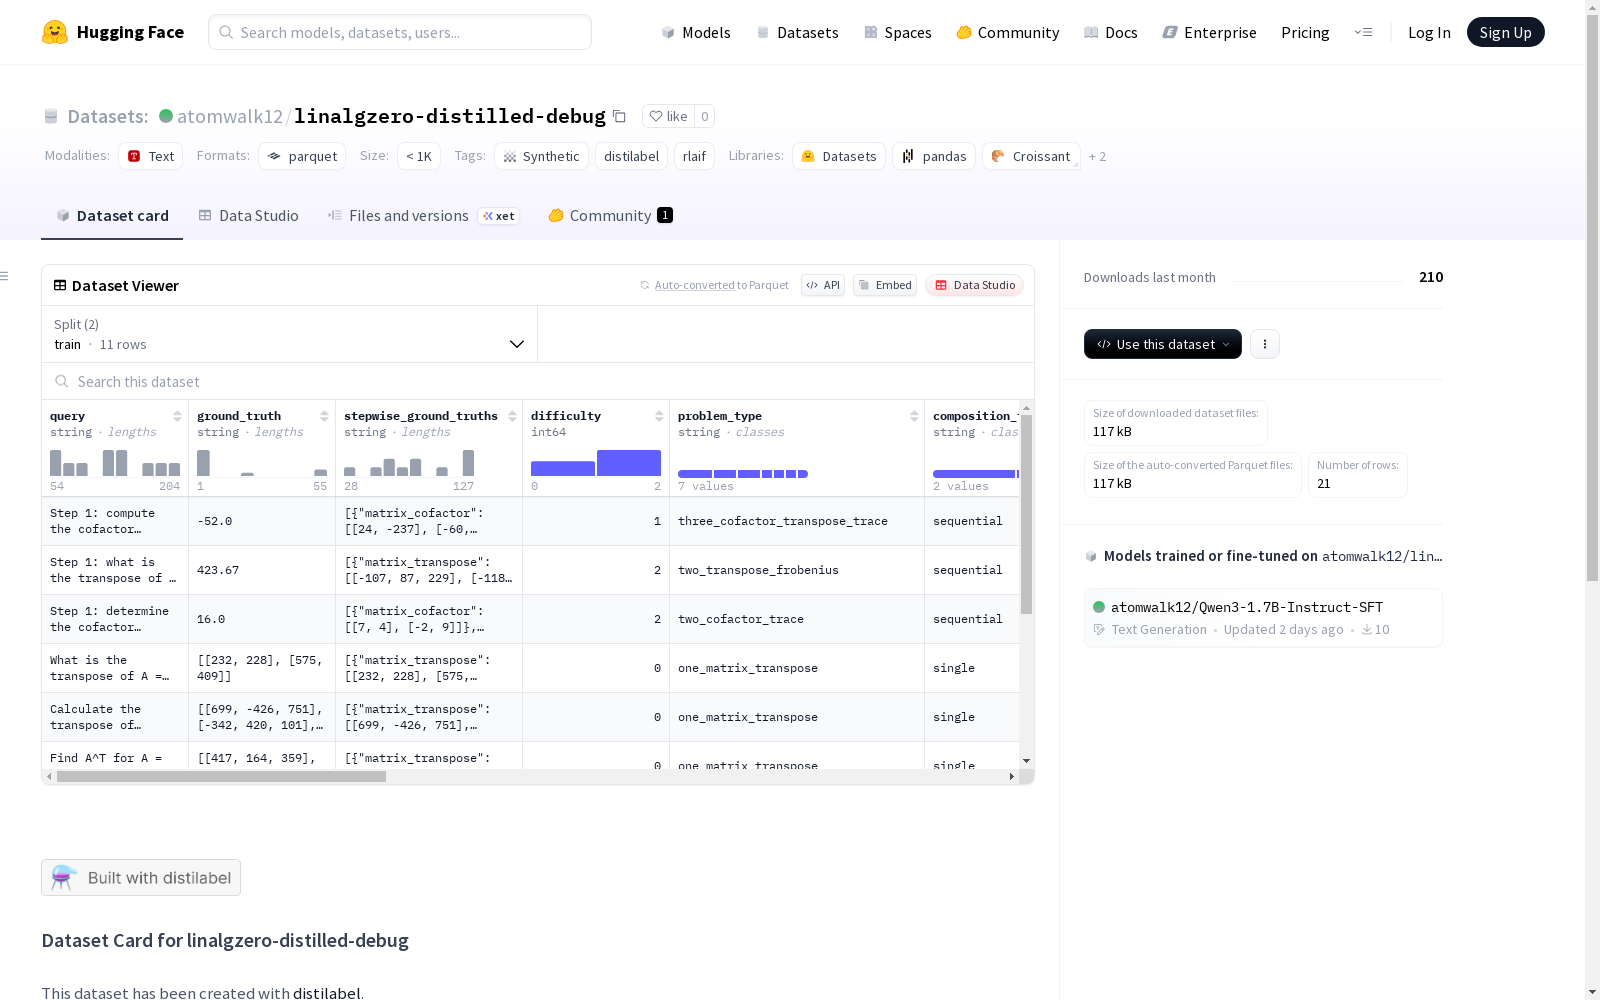Open the Pricing page

click(x=1305, y=32)
